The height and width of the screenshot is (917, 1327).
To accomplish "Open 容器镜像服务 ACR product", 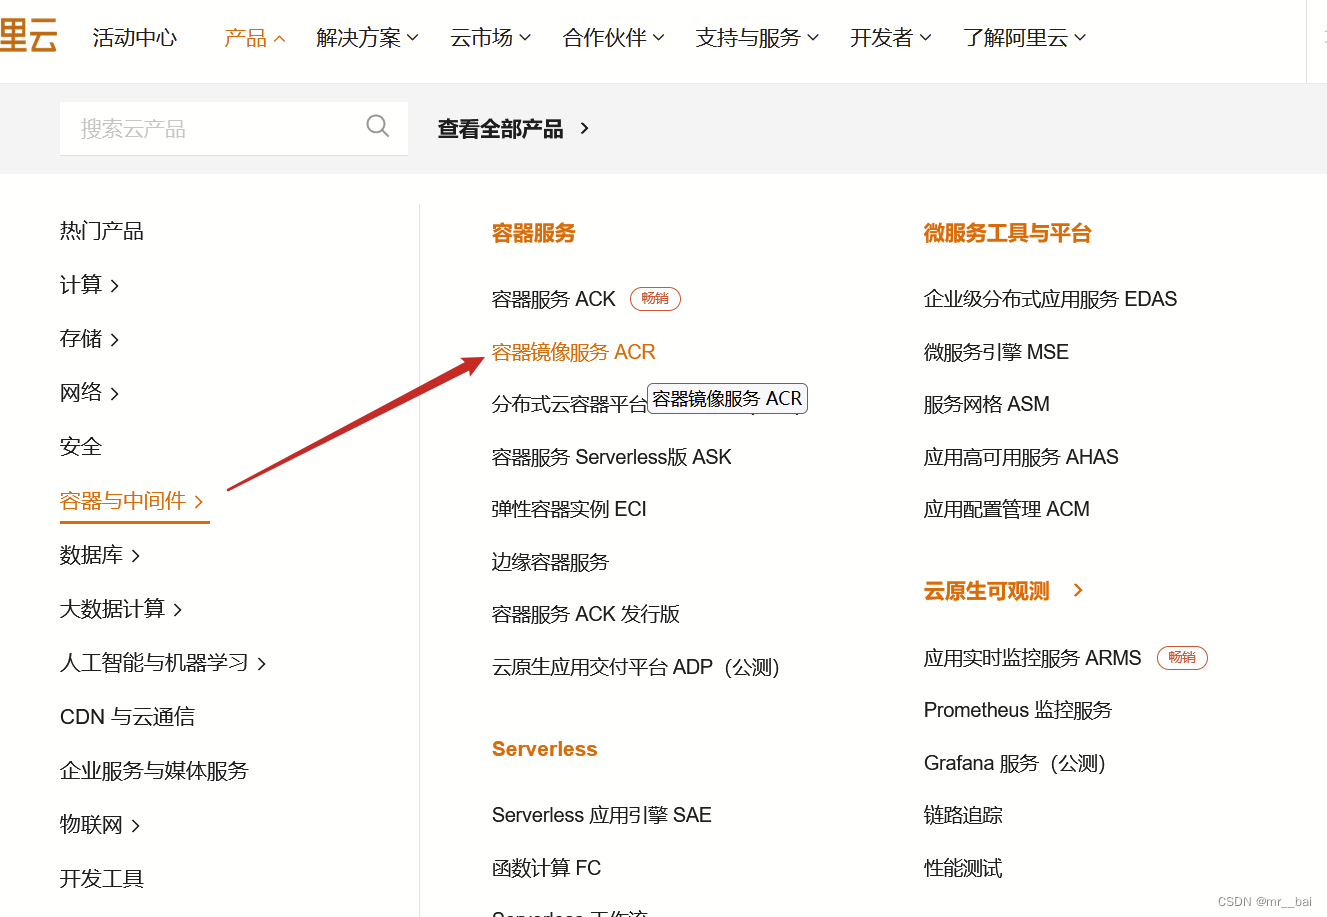I will click(x=574, y=352).
